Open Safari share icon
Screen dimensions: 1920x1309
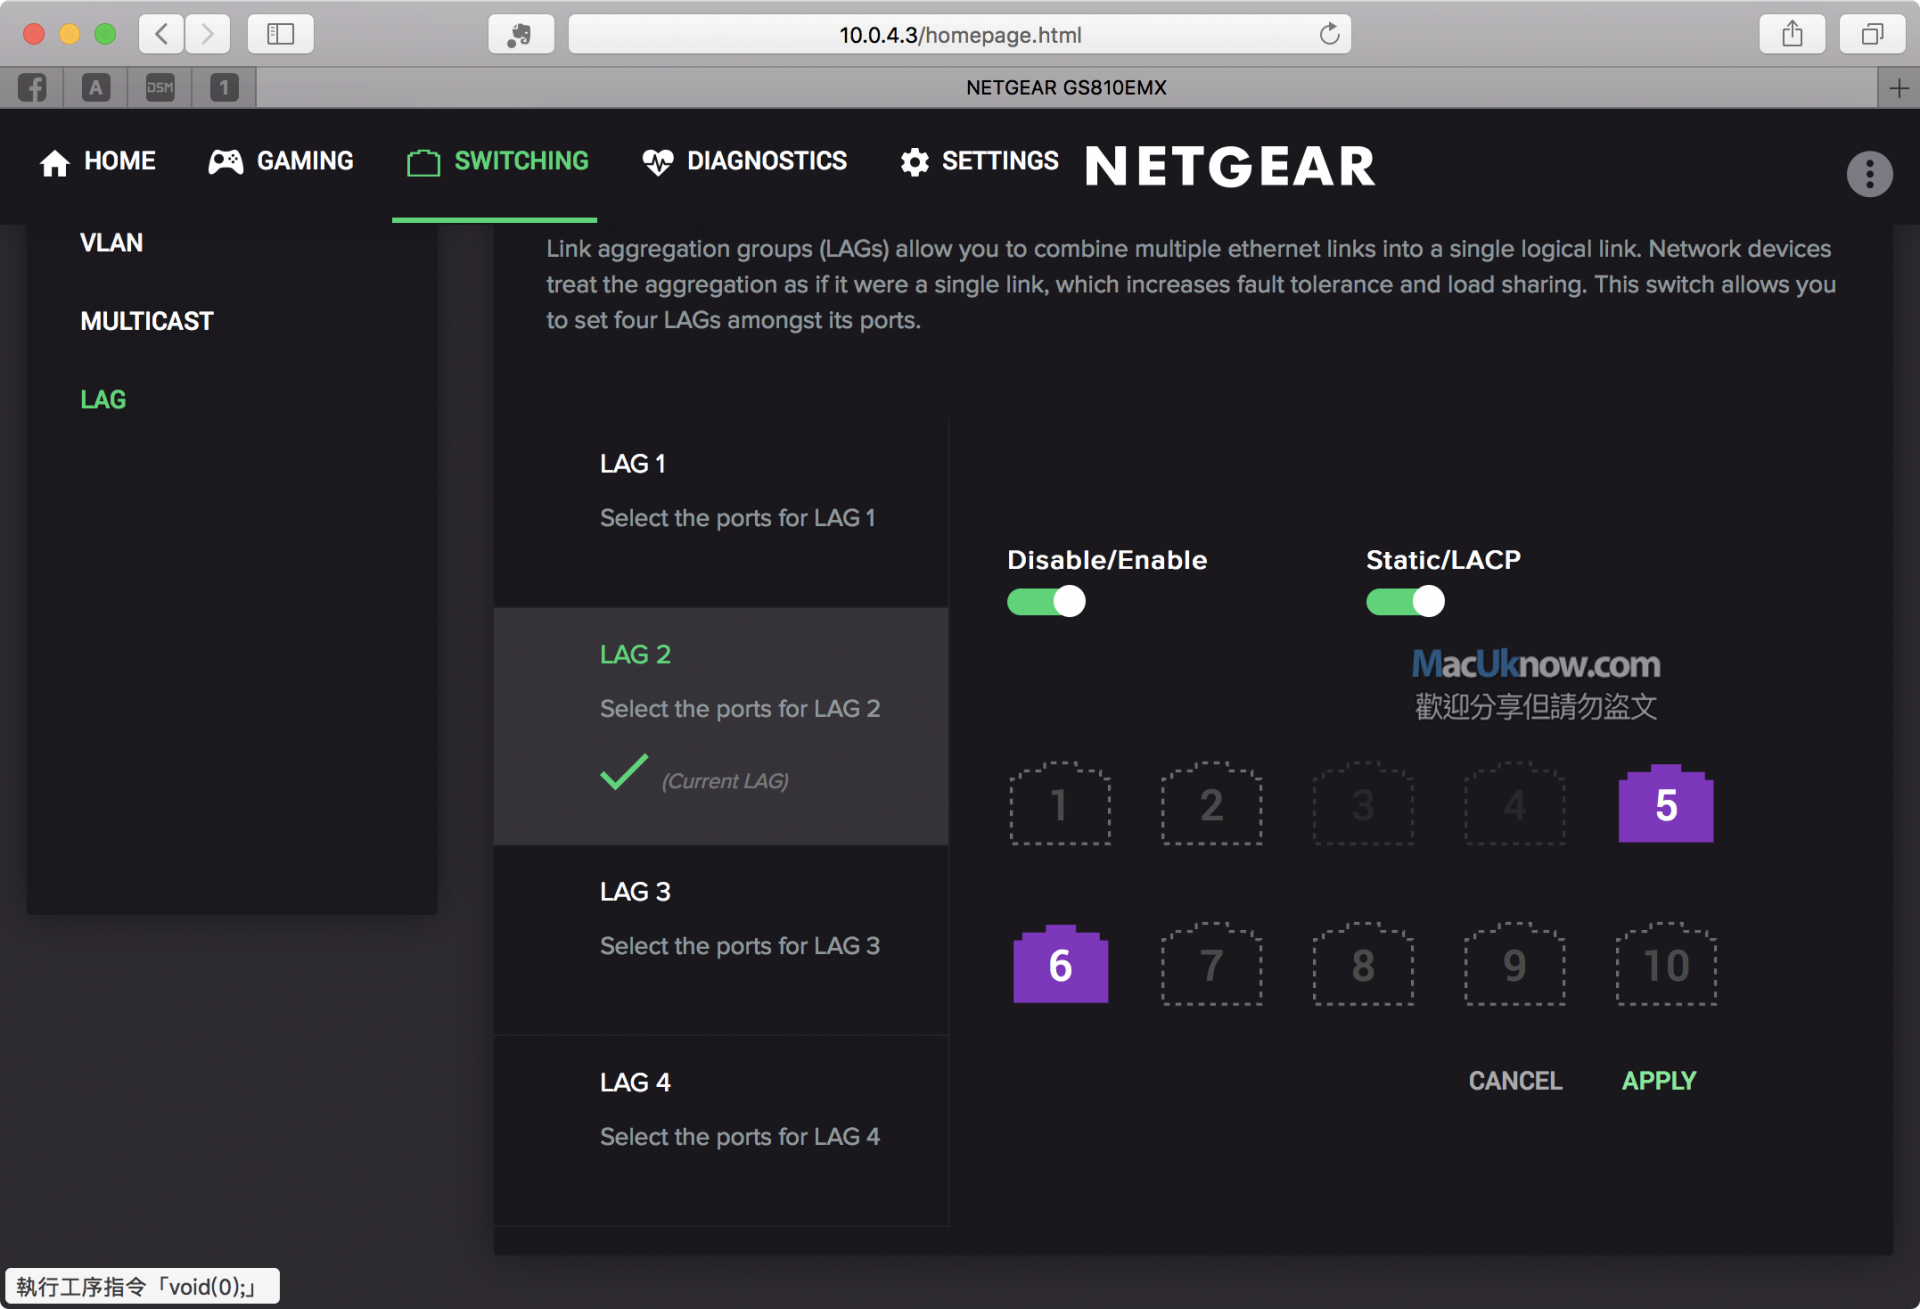coord(1792,35)
